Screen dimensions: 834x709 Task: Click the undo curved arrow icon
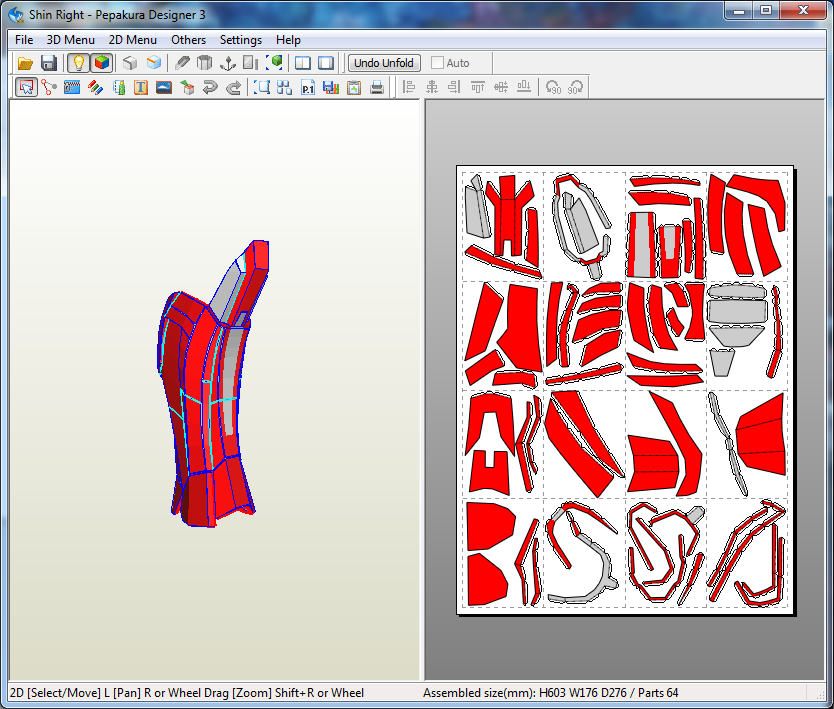210,87
